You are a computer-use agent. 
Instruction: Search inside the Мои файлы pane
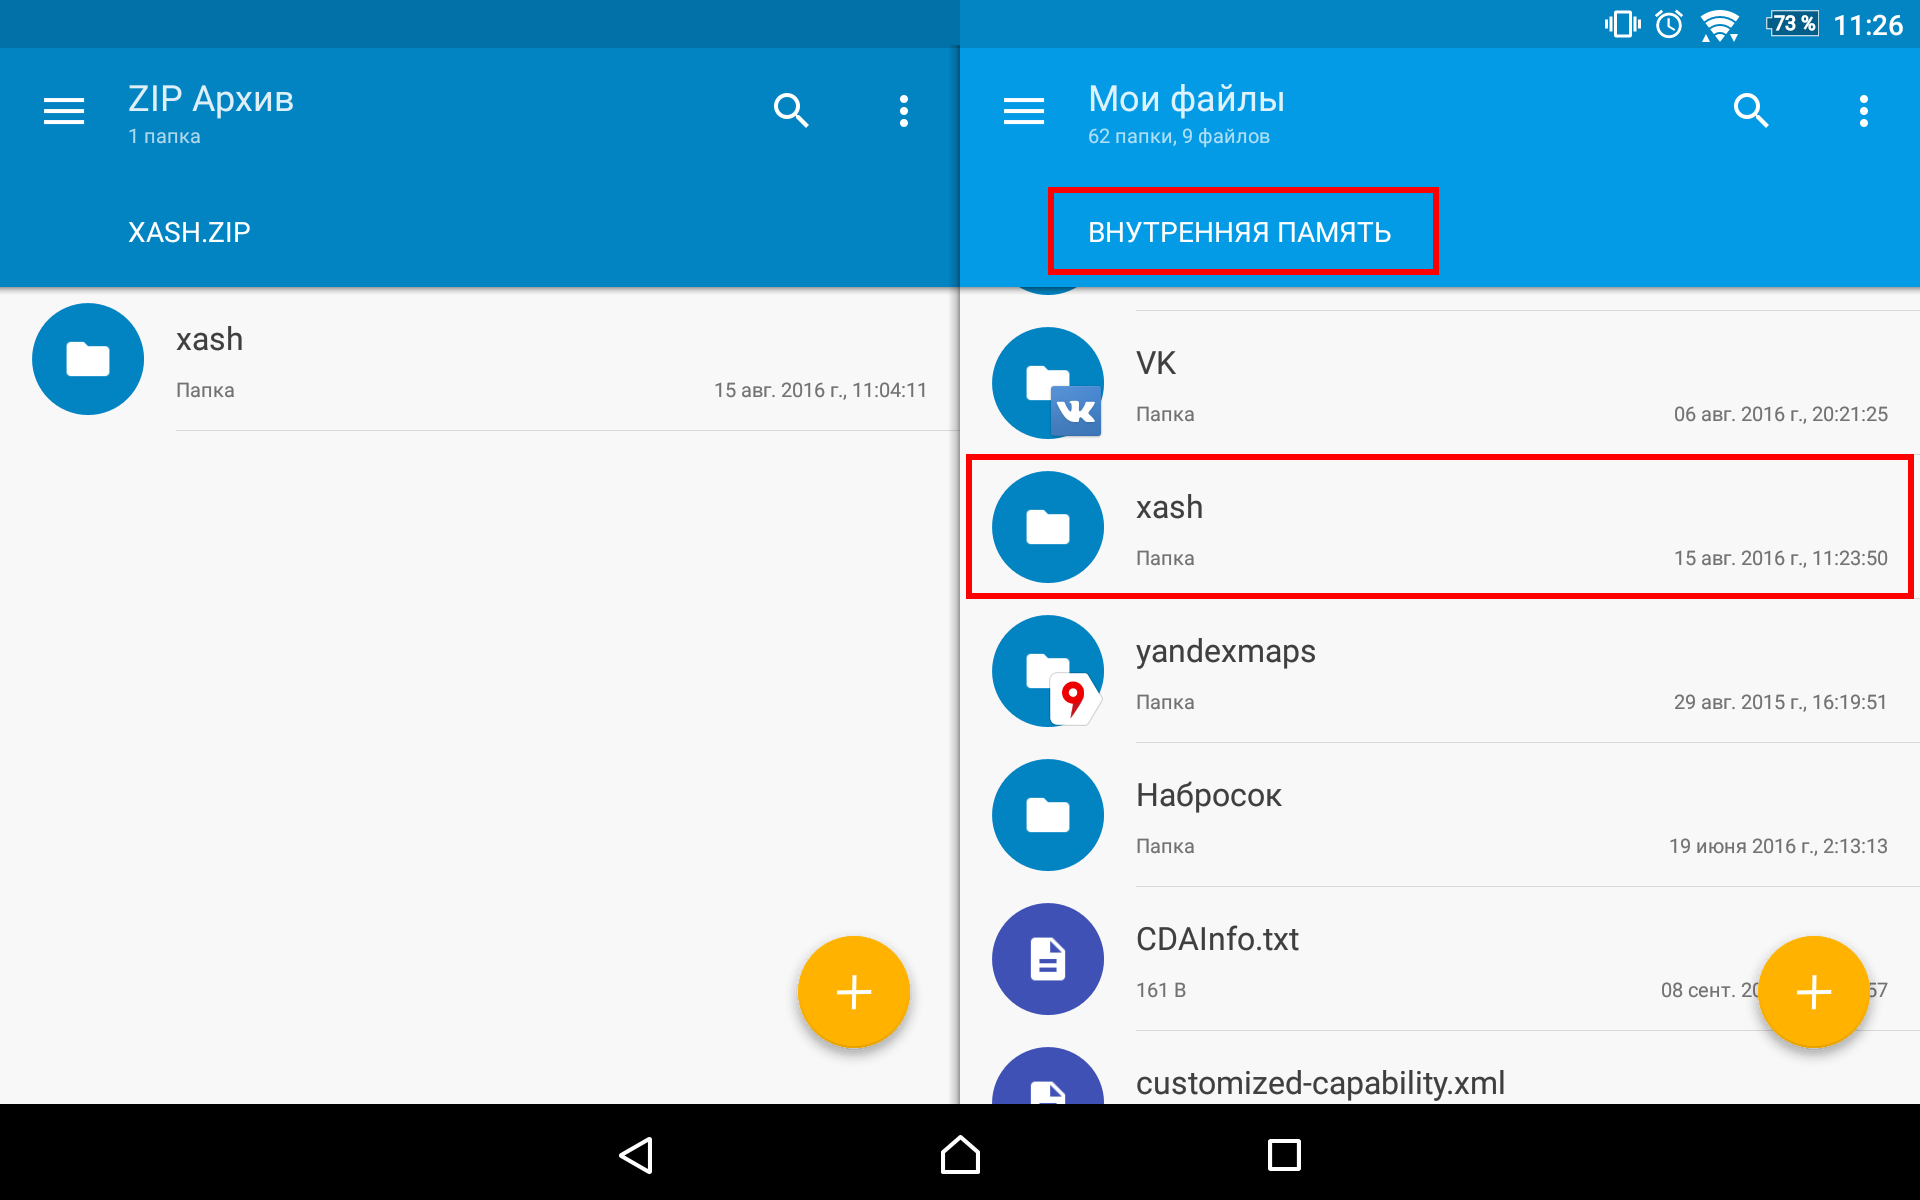(x=1751, y=110)
